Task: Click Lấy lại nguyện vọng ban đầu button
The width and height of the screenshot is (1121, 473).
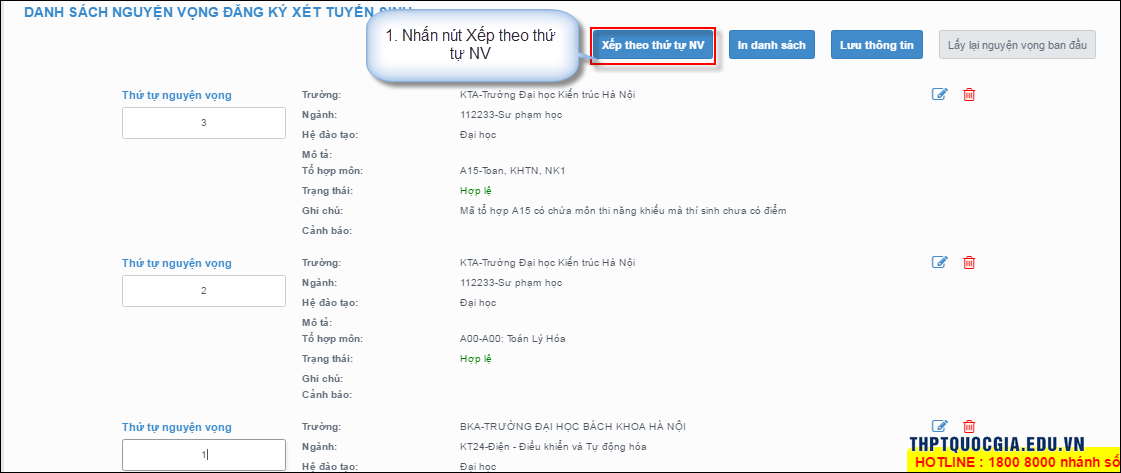Action: click(x=1017, y=44)
